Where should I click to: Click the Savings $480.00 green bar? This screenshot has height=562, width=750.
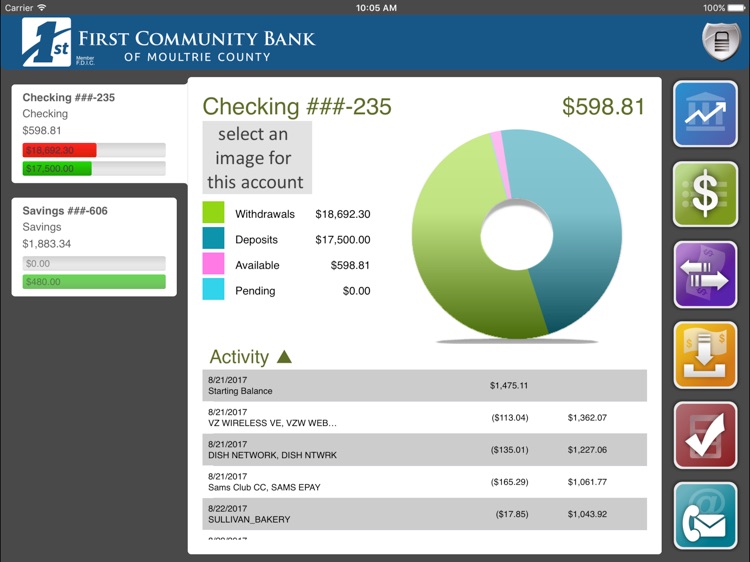point(94,282)
